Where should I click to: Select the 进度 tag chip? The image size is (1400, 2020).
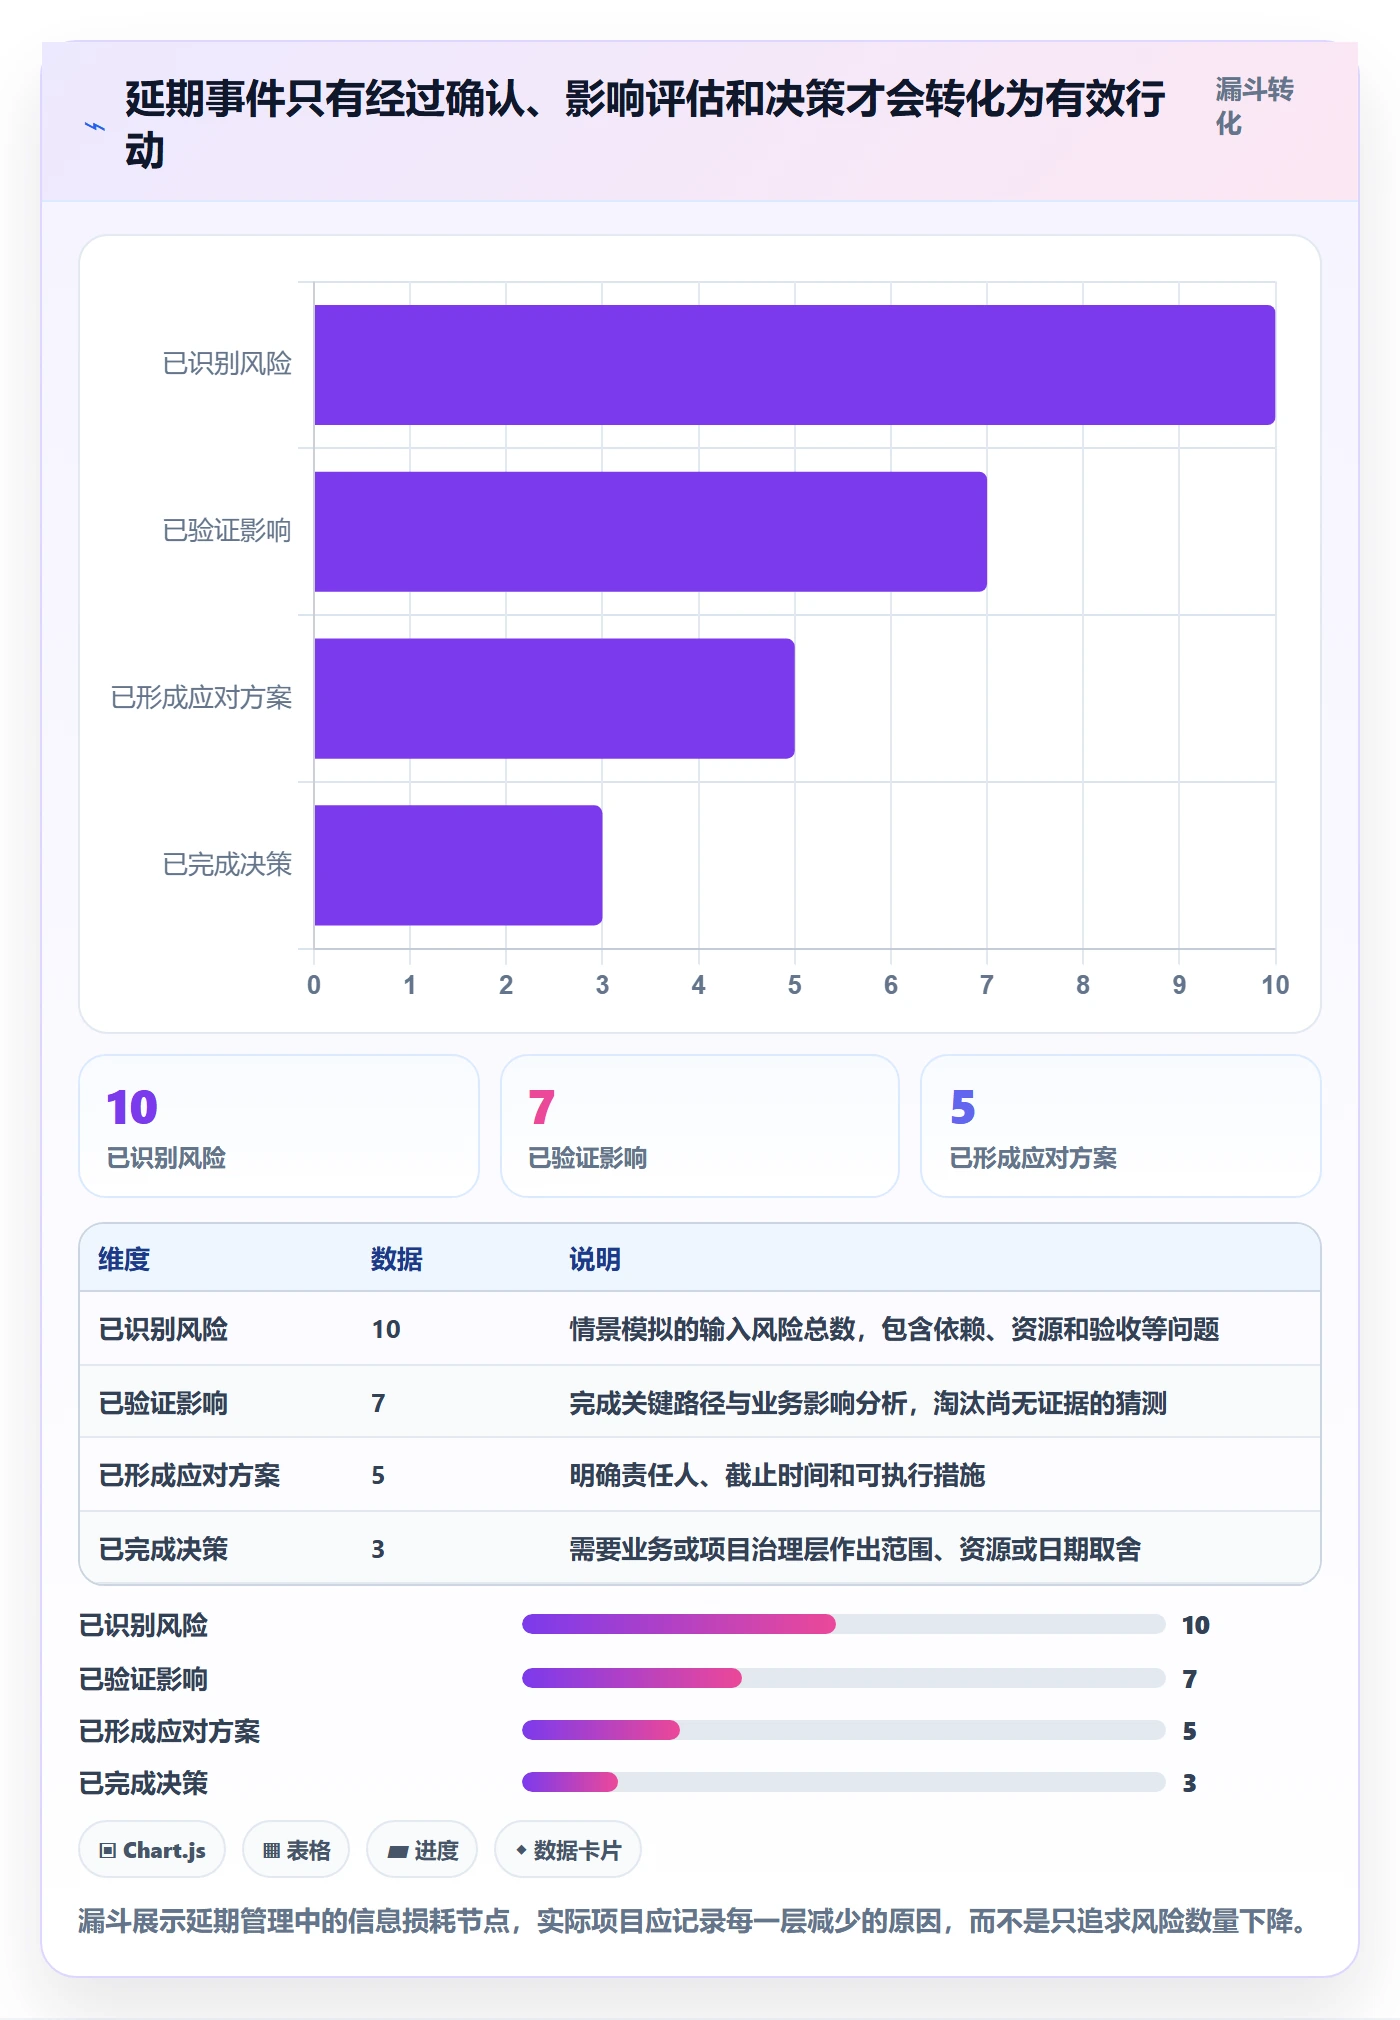pos(422,1850)
